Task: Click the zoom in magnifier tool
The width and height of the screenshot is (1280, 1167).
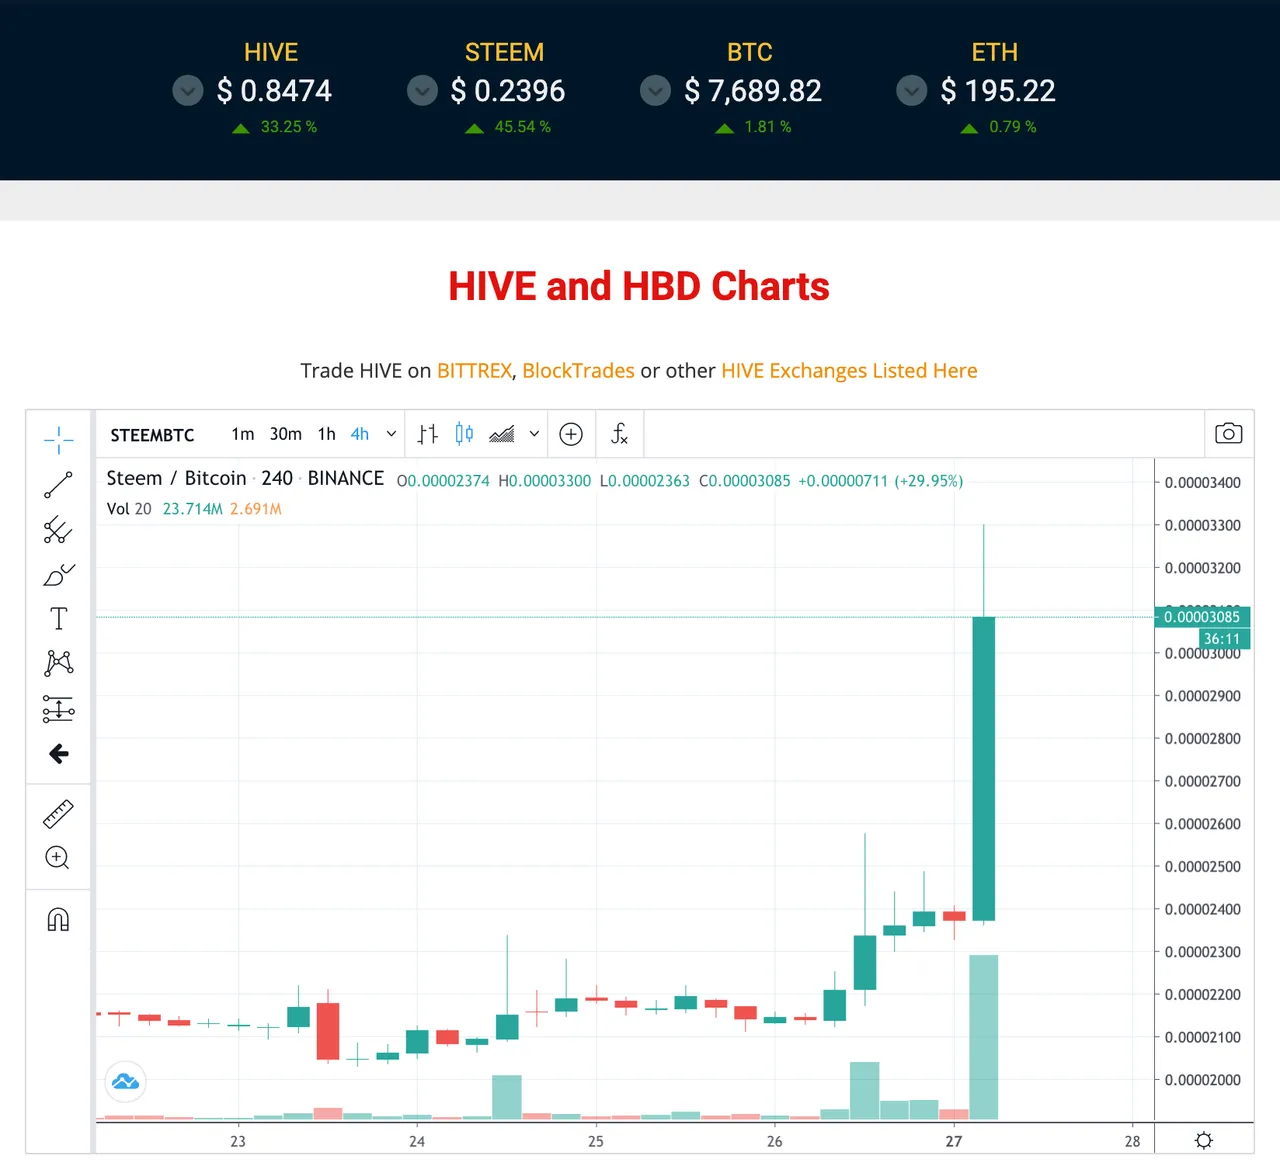Action: point(58,858)
